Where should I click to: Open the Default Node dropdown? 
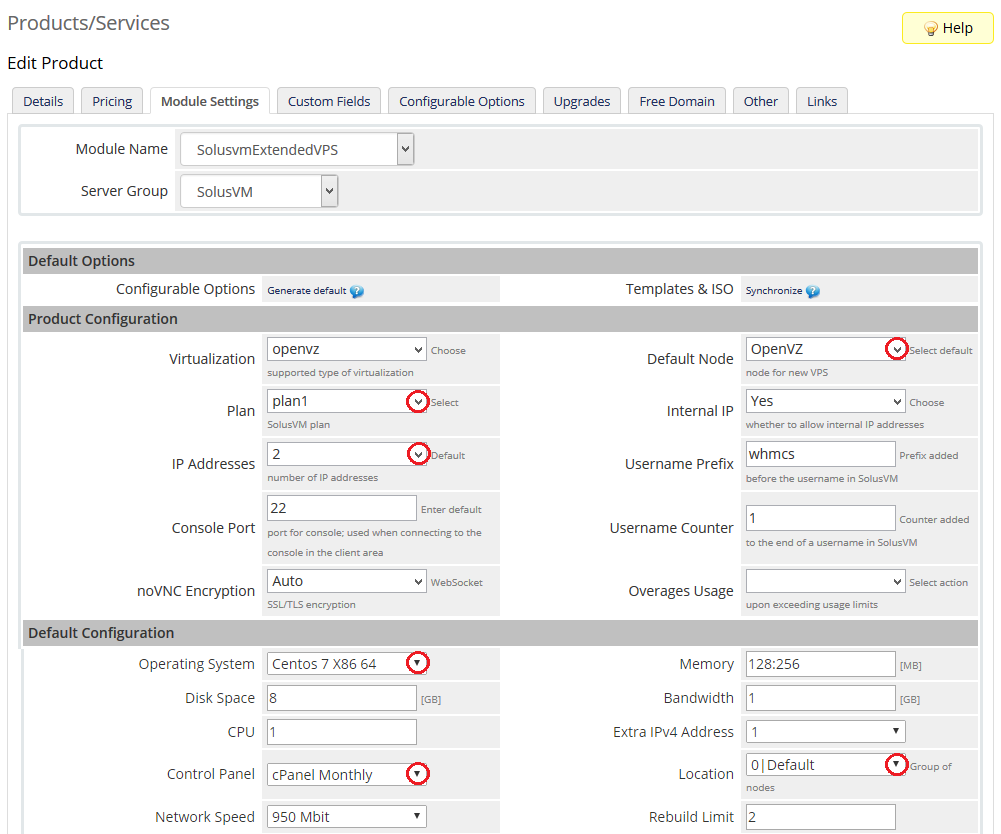825,349
